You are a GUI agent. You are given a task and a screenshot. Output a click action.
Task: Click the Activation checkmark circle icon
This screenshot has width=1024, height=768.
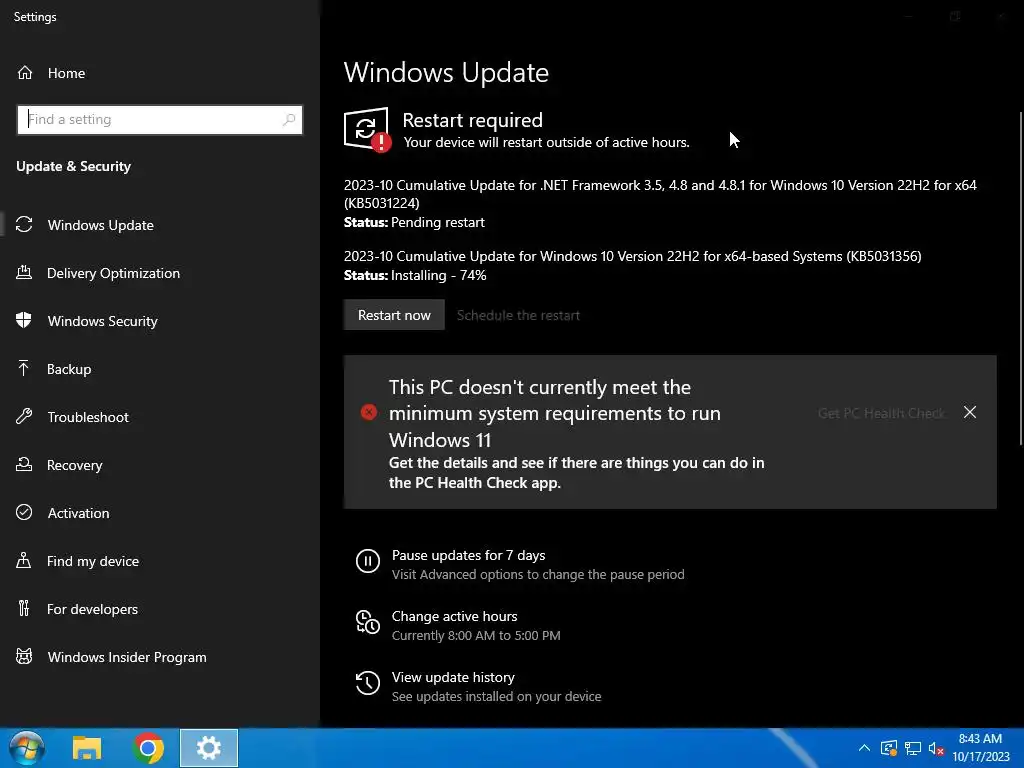tap(24, 513)
